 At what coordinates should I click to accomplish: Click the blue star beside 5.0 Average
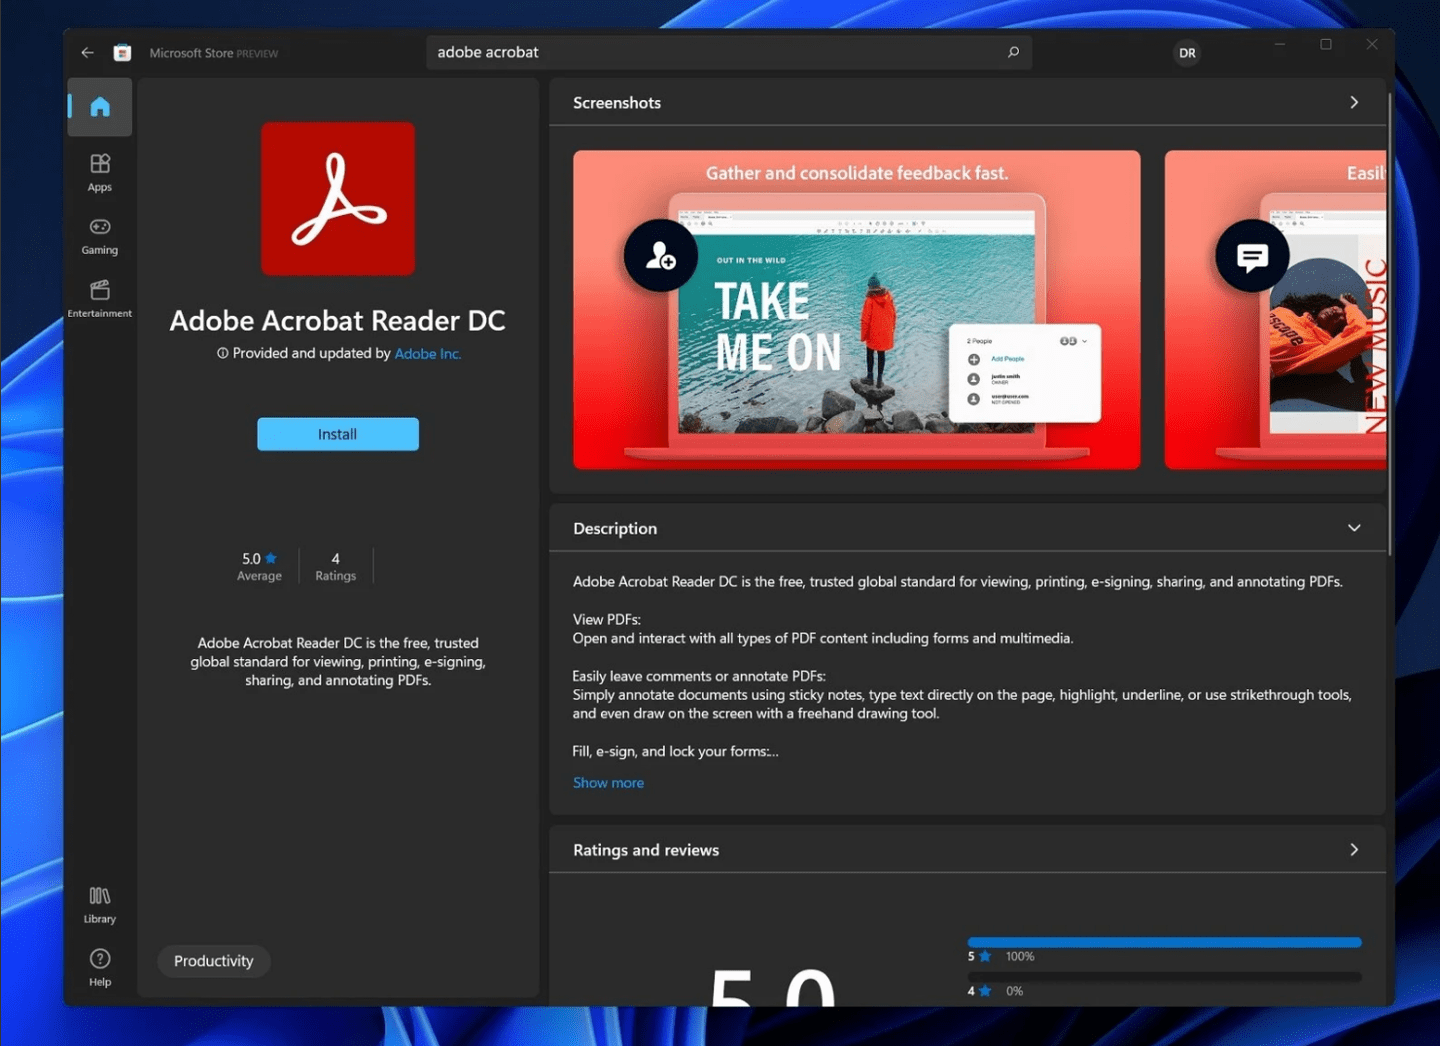tap(271, 558)
